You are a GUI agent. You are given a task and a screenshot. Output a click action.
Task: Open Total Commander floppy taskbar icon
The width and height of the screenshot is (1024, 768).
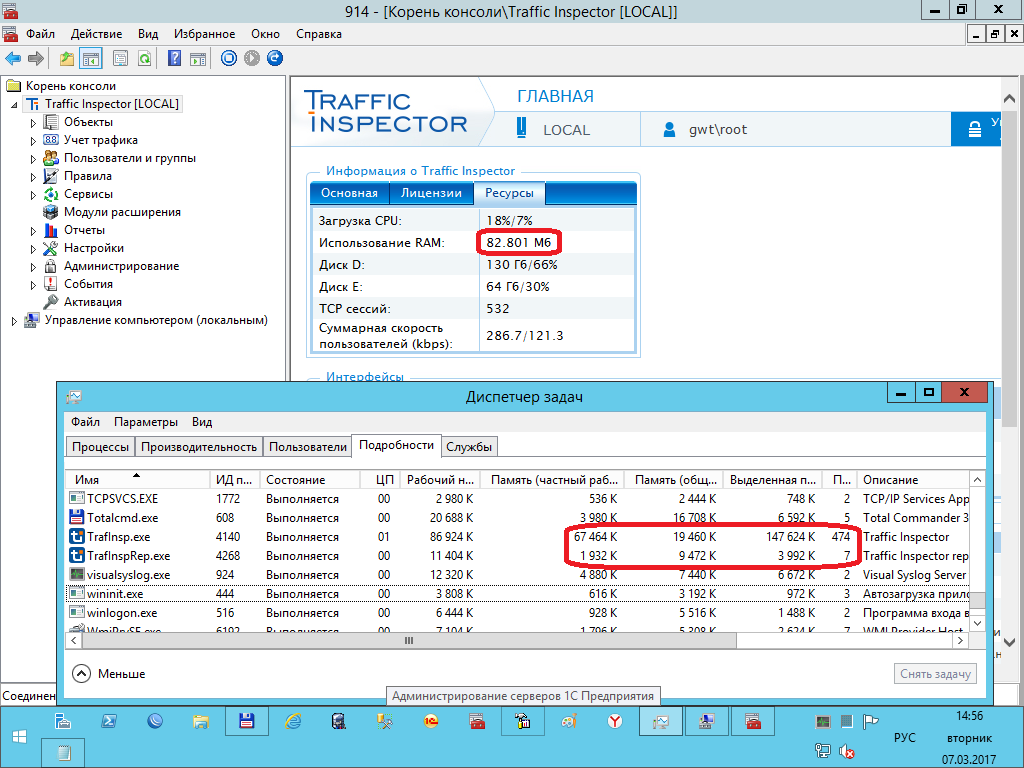(247, 722)
